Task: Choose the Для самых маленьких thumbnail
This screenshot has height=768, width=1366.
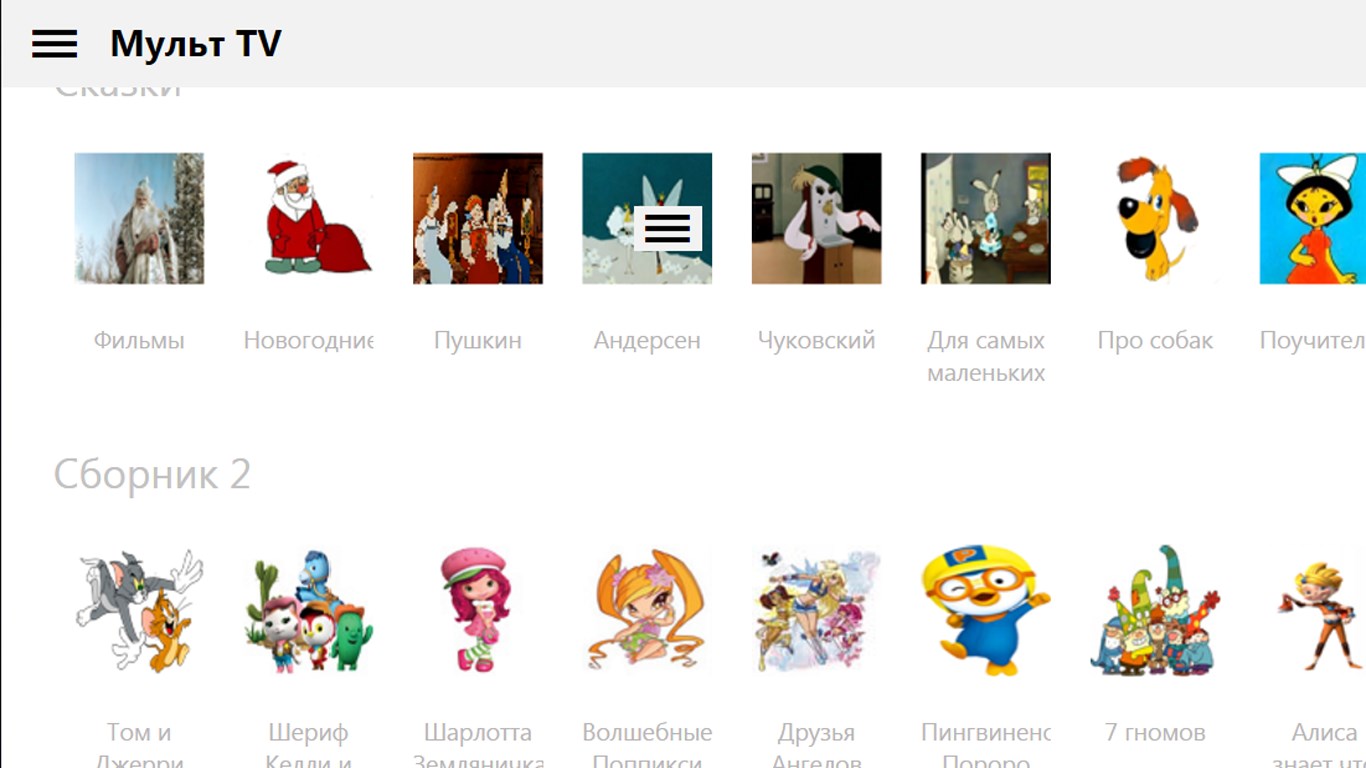Action: click(x=986, y=218)
